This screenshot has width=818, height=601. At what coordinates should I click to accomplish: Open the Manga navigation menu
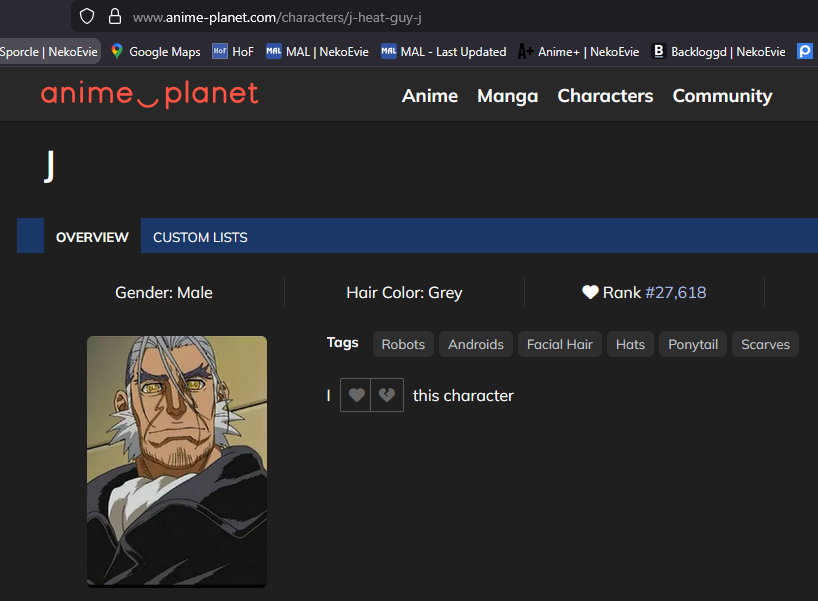pos(508,96)
